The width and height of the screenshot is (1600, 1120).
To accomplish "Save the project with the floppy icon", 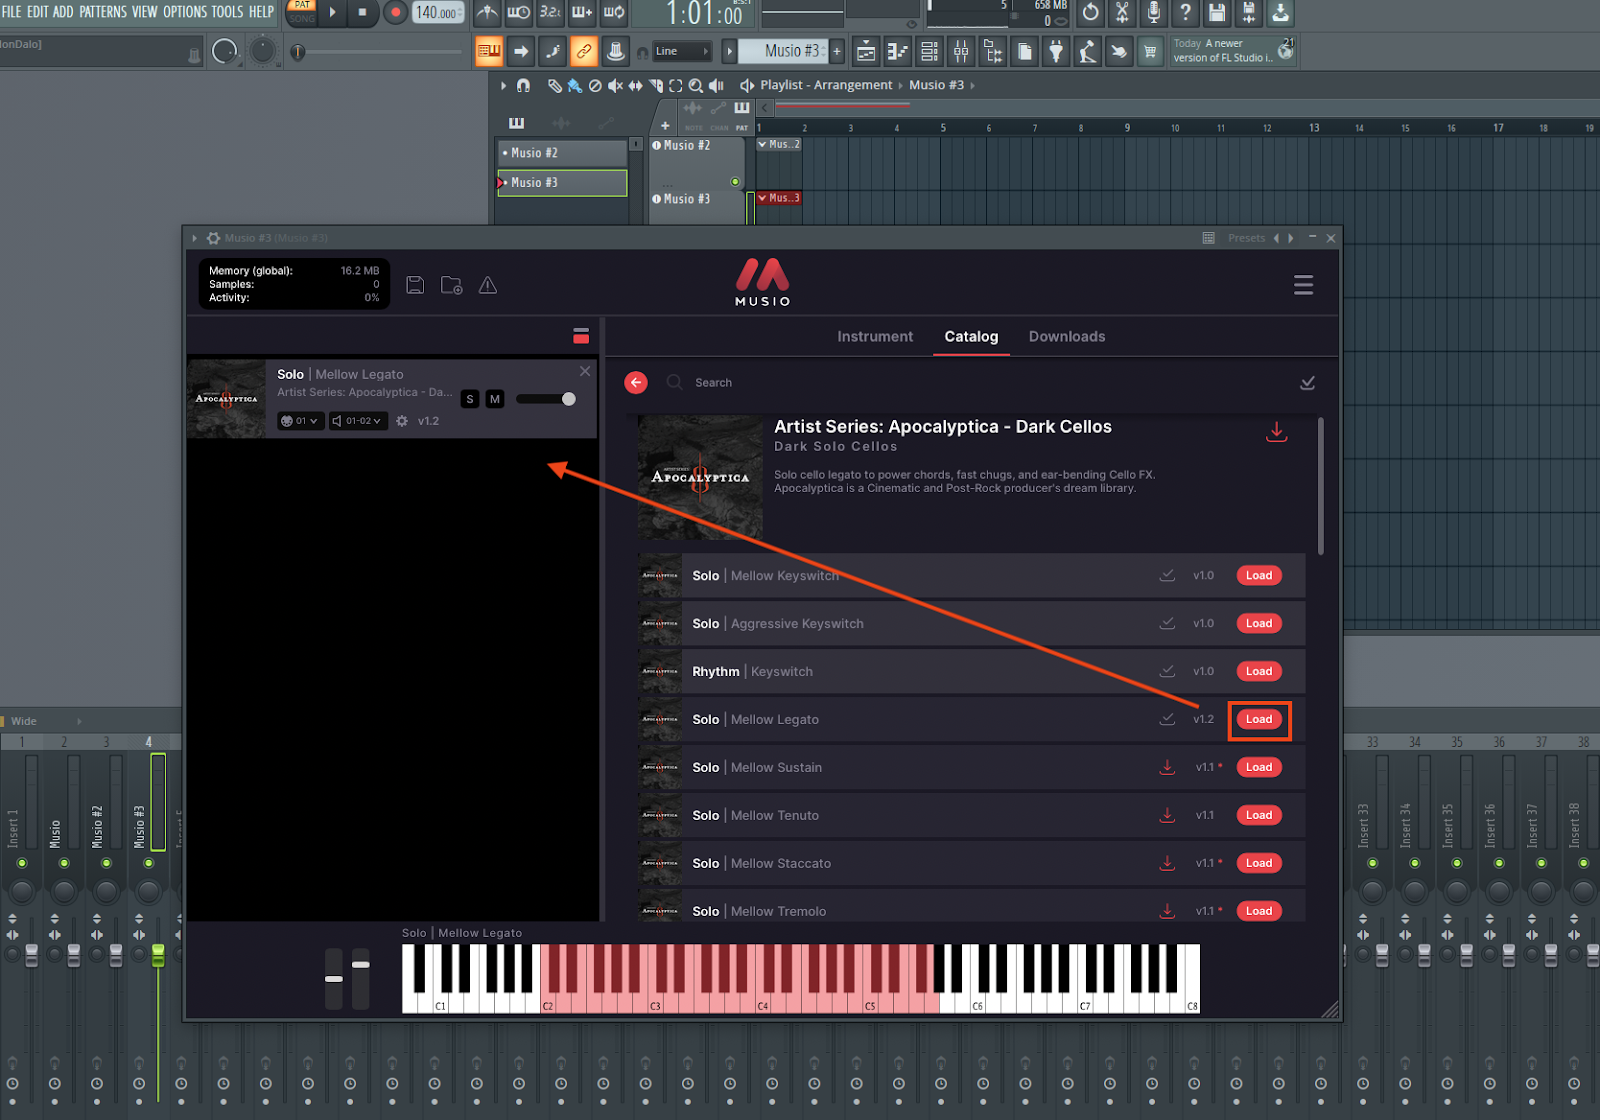I will click(x=1217, y=13).
